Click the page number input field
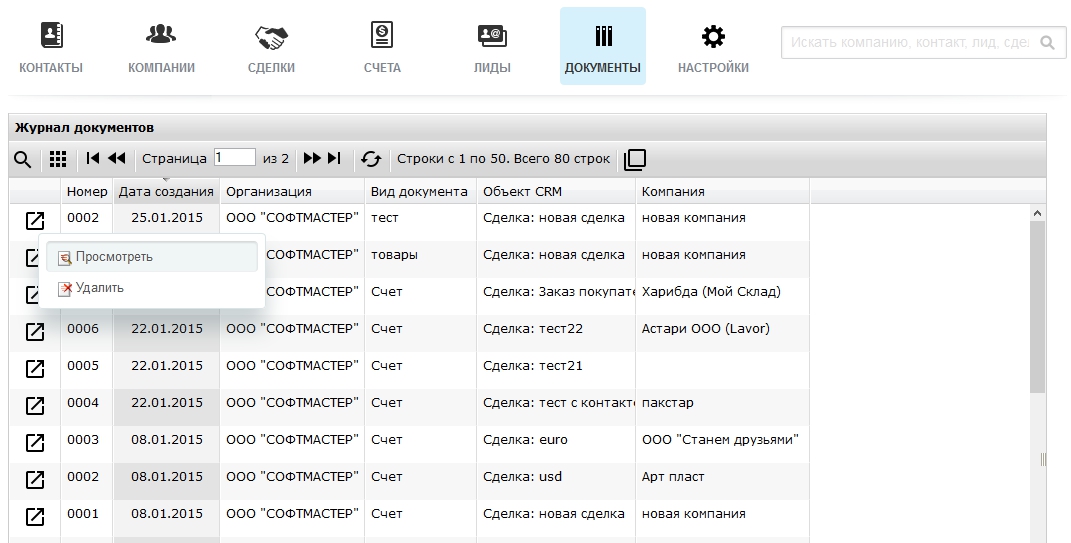The image size is (1071, 543). click(234, 158)
